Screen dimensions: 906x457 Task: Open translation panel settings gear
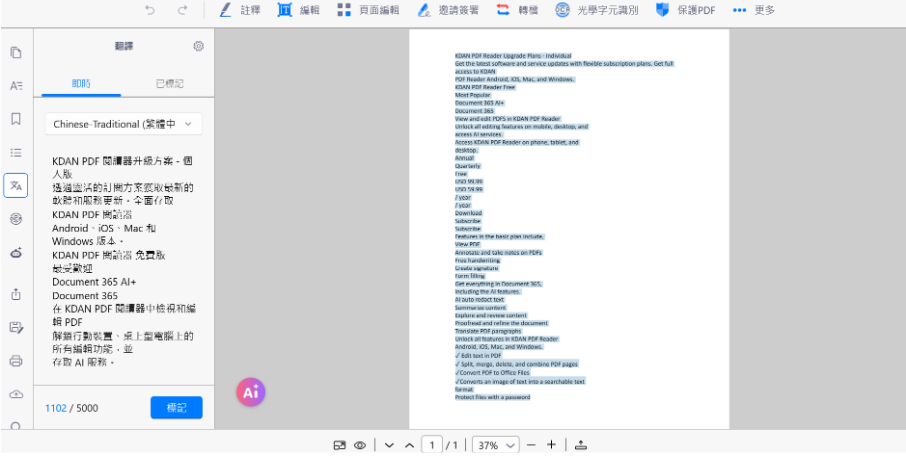coord(199,46)
